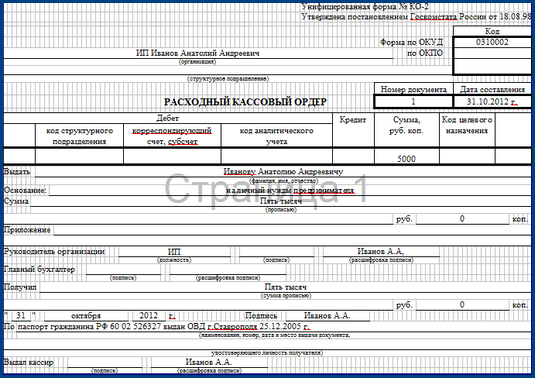
Task: Select the empty ОКПО code cell
Action: (492, 53)
